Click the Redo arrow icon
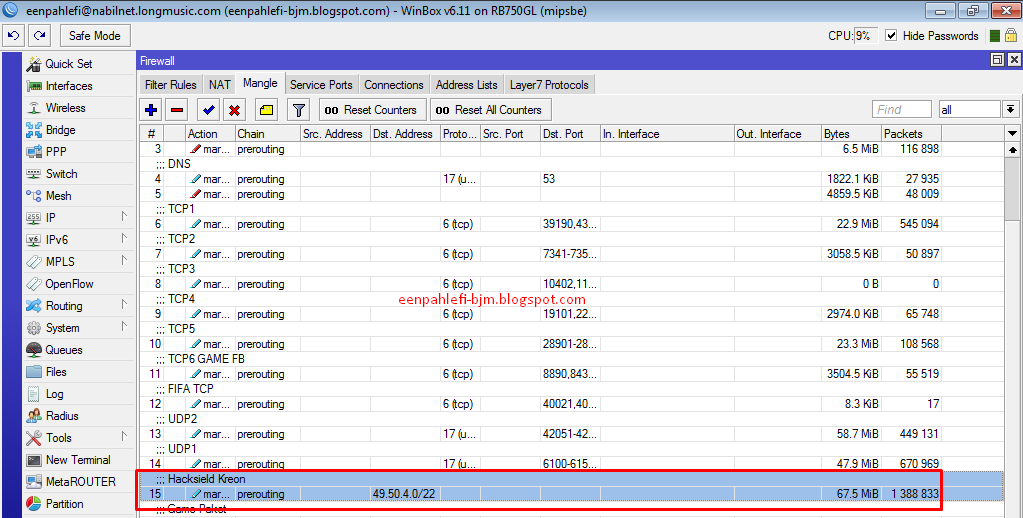This screenshot has height=518, width=1023. (x=40, y=36)
